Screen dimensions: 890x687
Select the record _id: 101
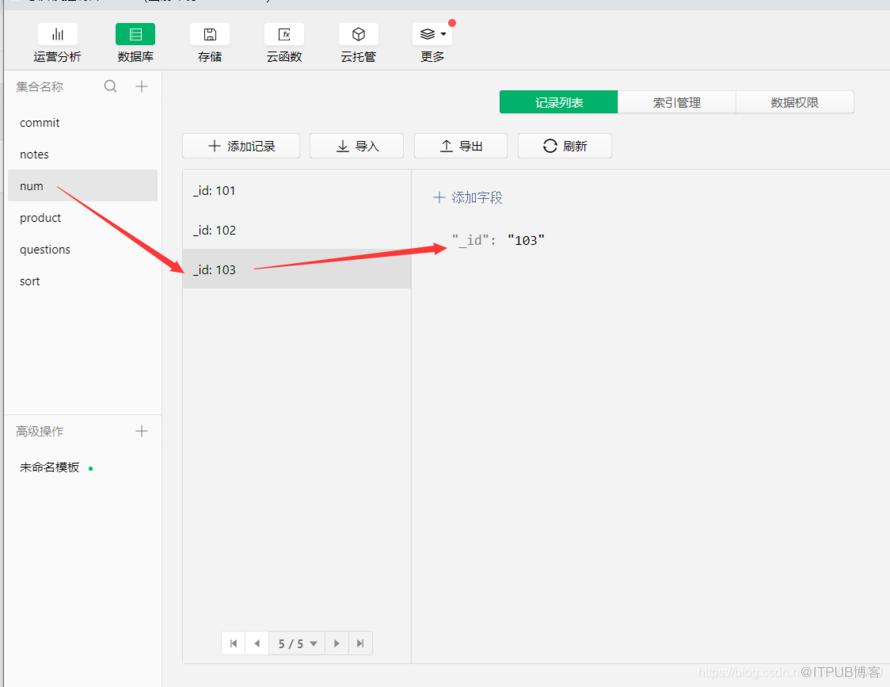[297, 190]
